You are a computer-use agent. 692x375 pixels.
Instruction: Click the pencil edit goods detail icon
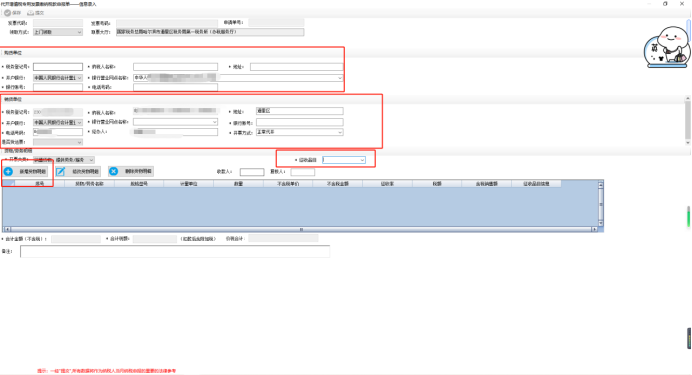click(x=60, y=171)
